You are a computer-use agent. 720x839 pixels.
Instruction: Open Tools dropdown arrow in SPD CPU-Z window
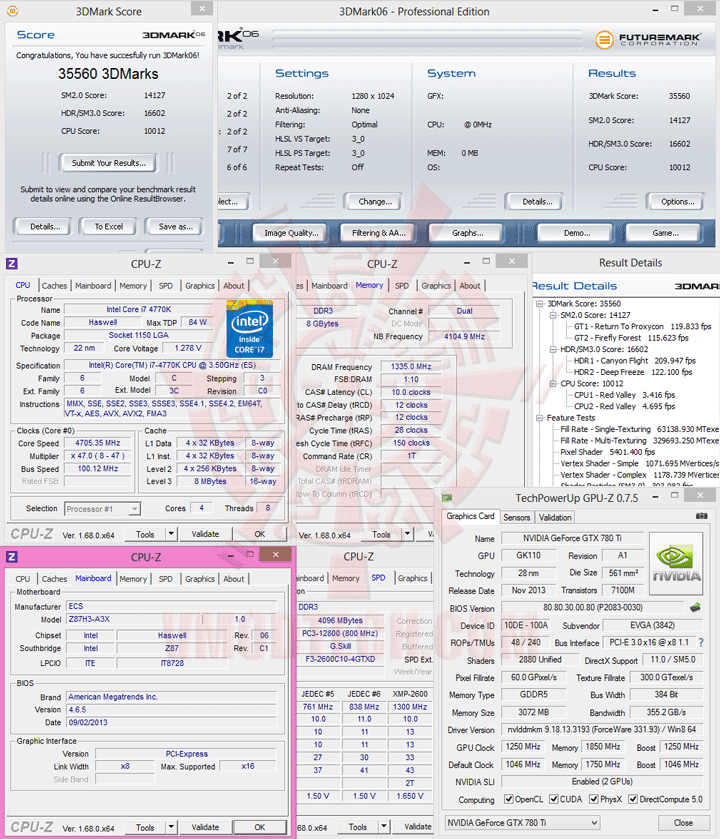click(384, 827)
